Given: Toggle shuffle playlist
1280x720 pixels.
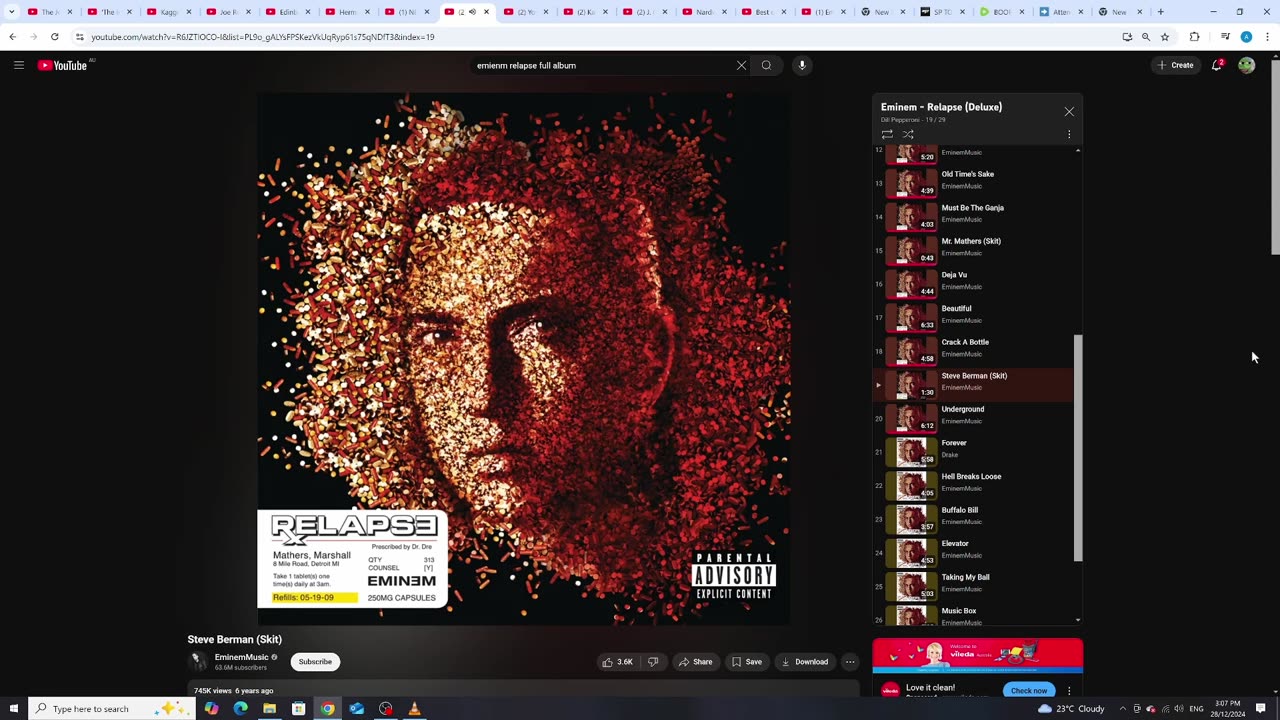Looking at the screenshot, I should click(x=908, y=134).
